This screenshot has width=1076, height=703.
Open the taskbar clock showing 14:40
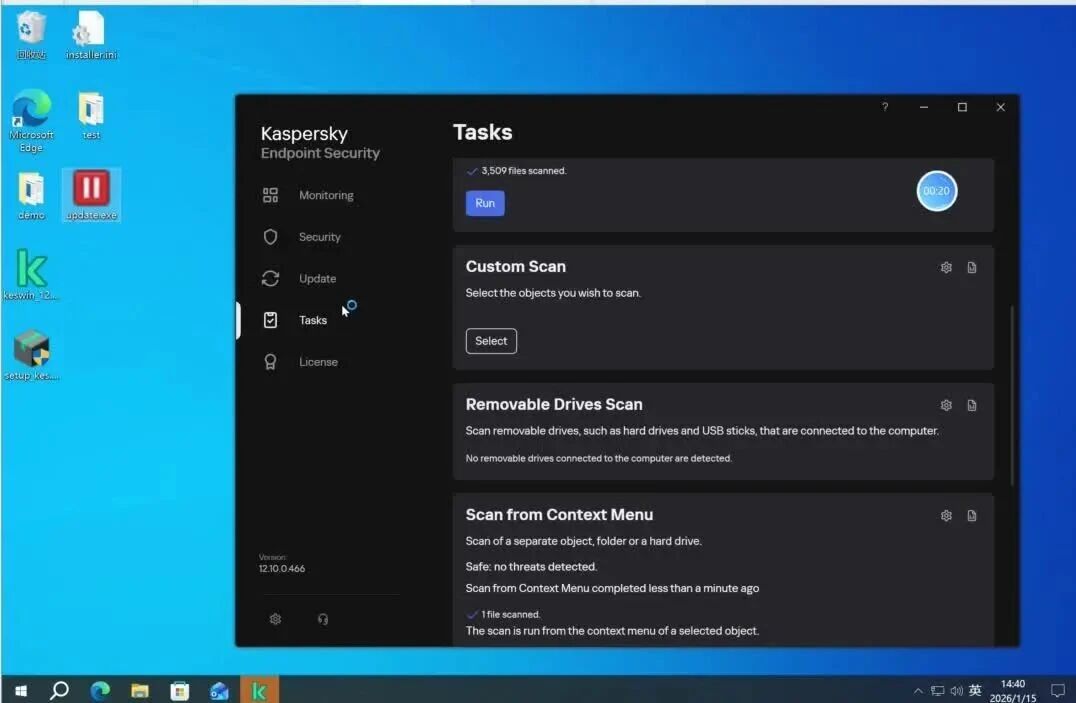(x=1013, y=691)
